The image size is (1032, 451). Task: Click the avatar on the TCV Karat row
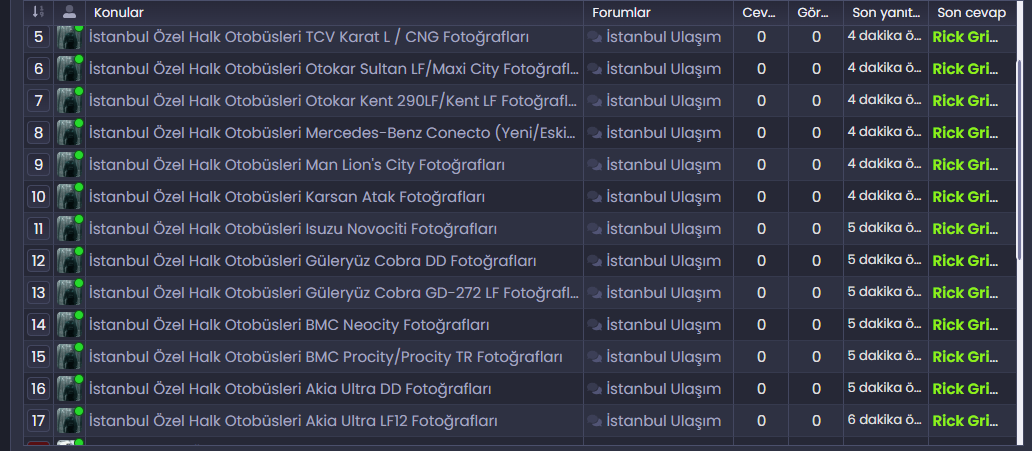(x=69, y=37)
